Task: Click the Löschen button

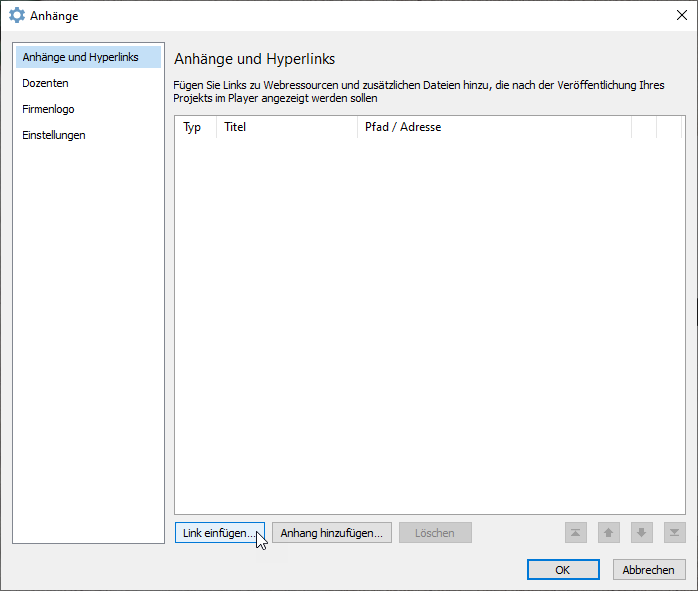Action: [x=435, y=533]
